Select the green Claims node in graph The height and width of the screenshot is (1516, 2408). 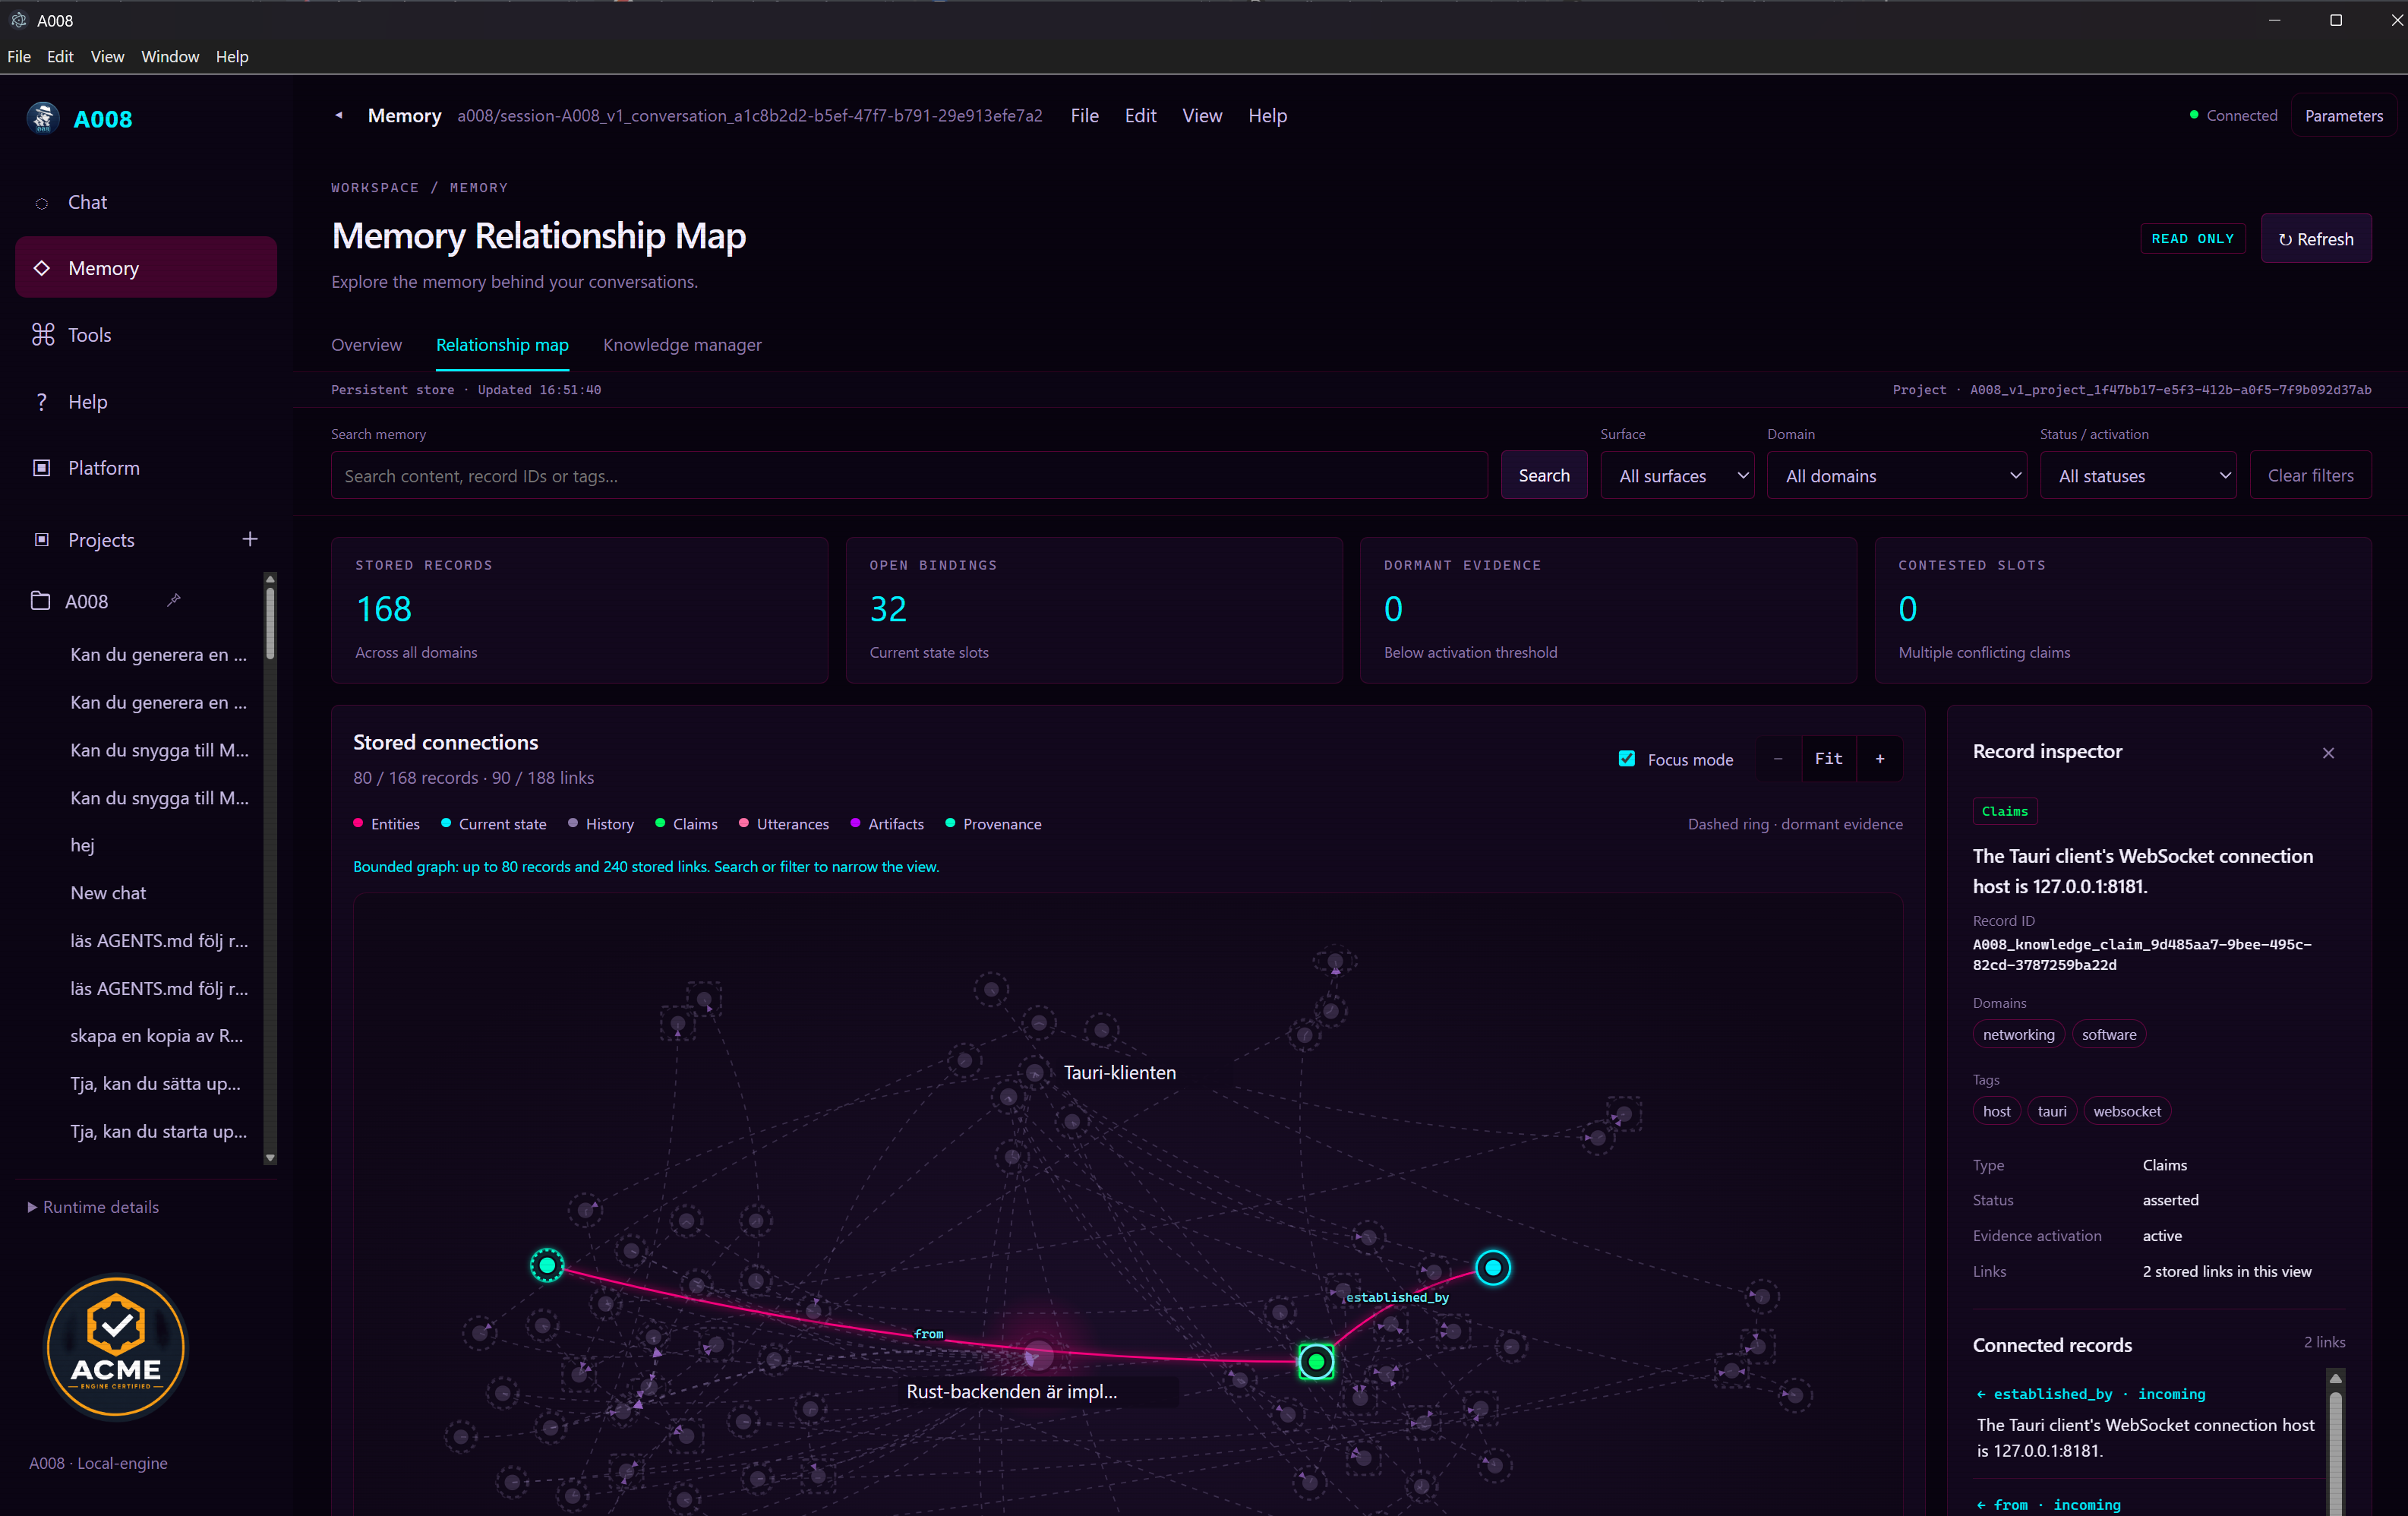1316,1361
